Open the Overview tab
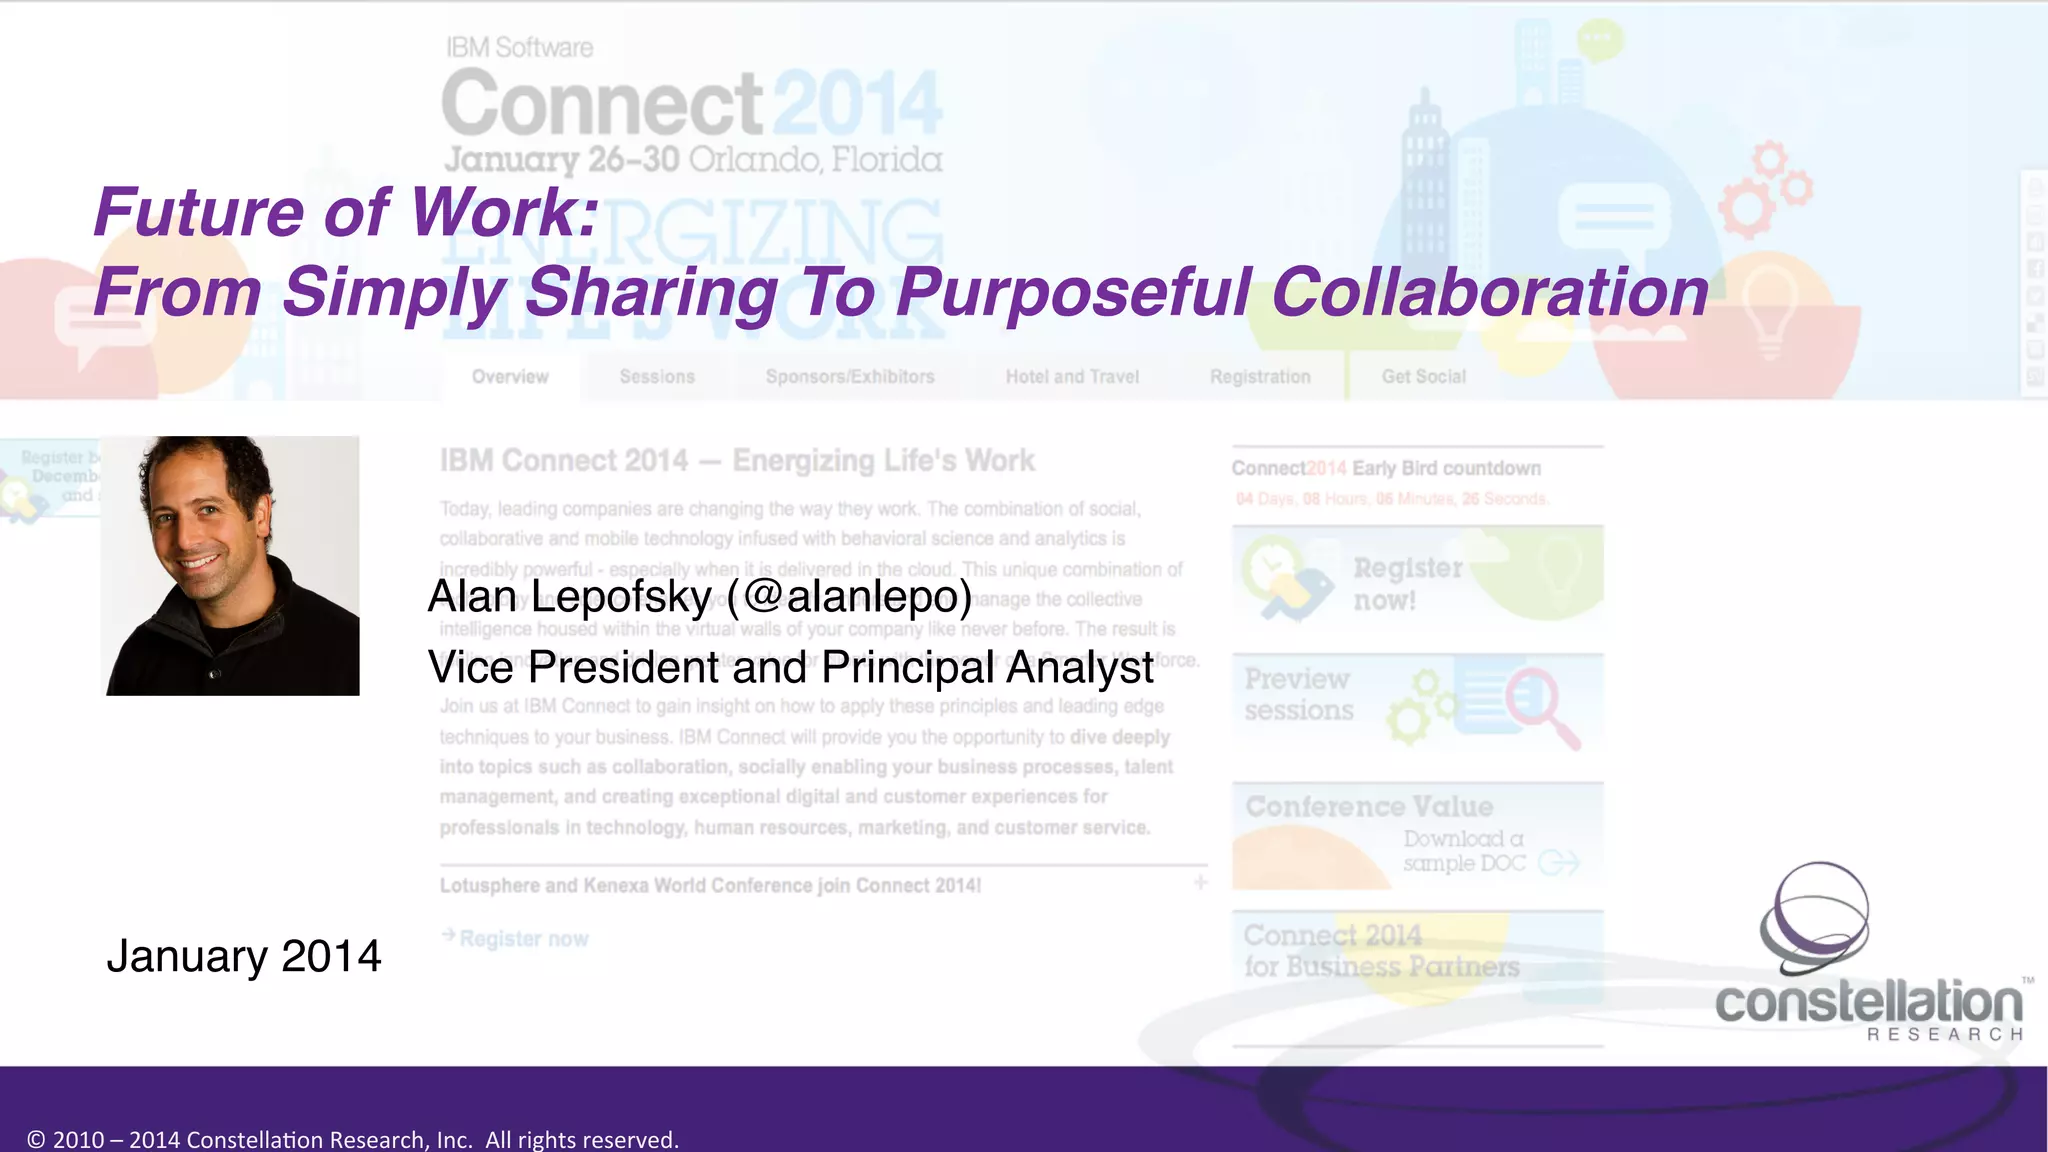 [x=510, y=377]
